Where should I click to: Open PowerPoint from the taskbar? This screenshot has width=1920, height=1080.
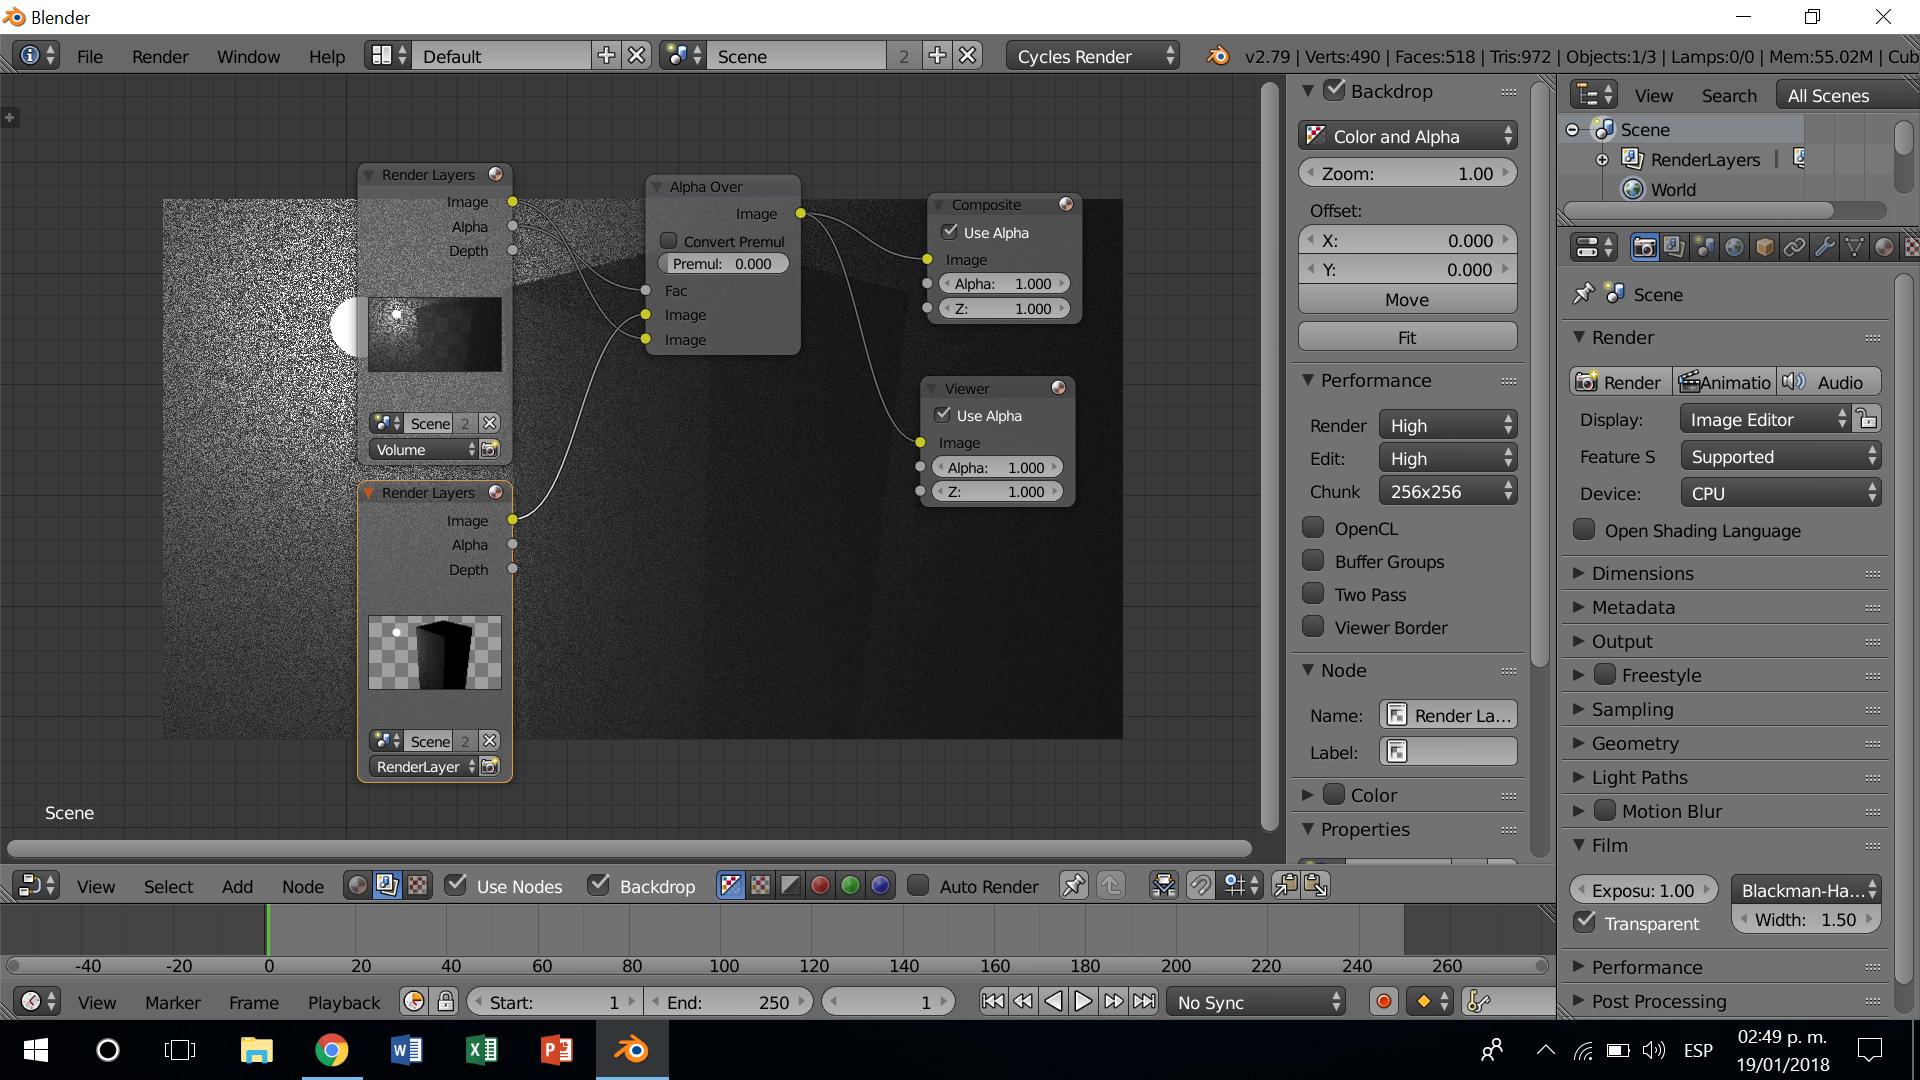557,1050
